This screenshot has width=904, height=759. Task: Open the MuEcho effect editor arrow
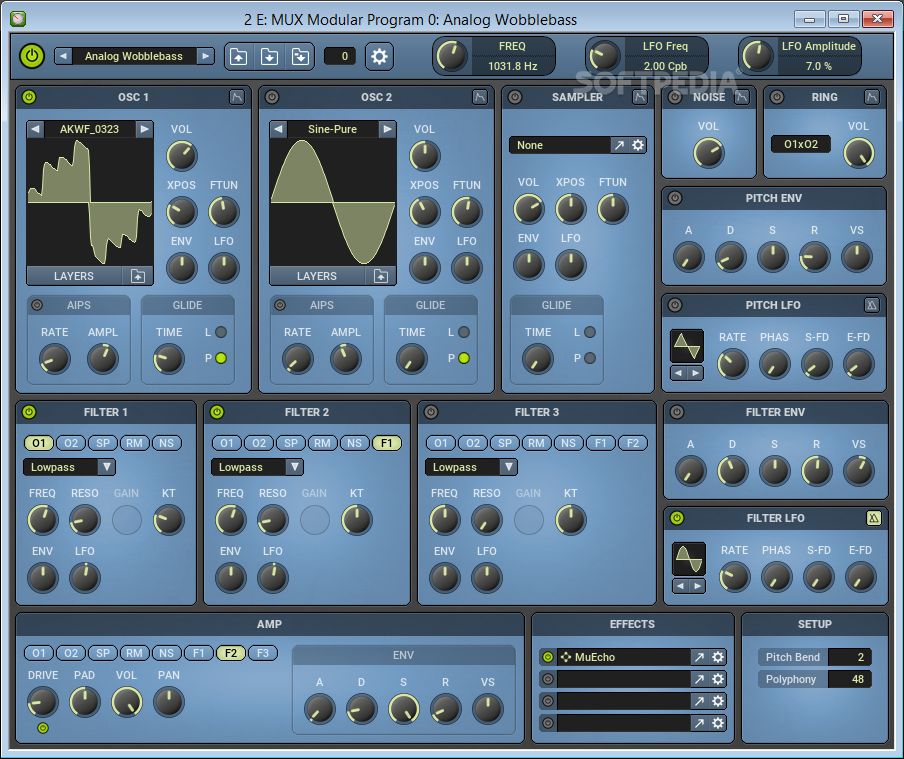click(x=699, y=657)
